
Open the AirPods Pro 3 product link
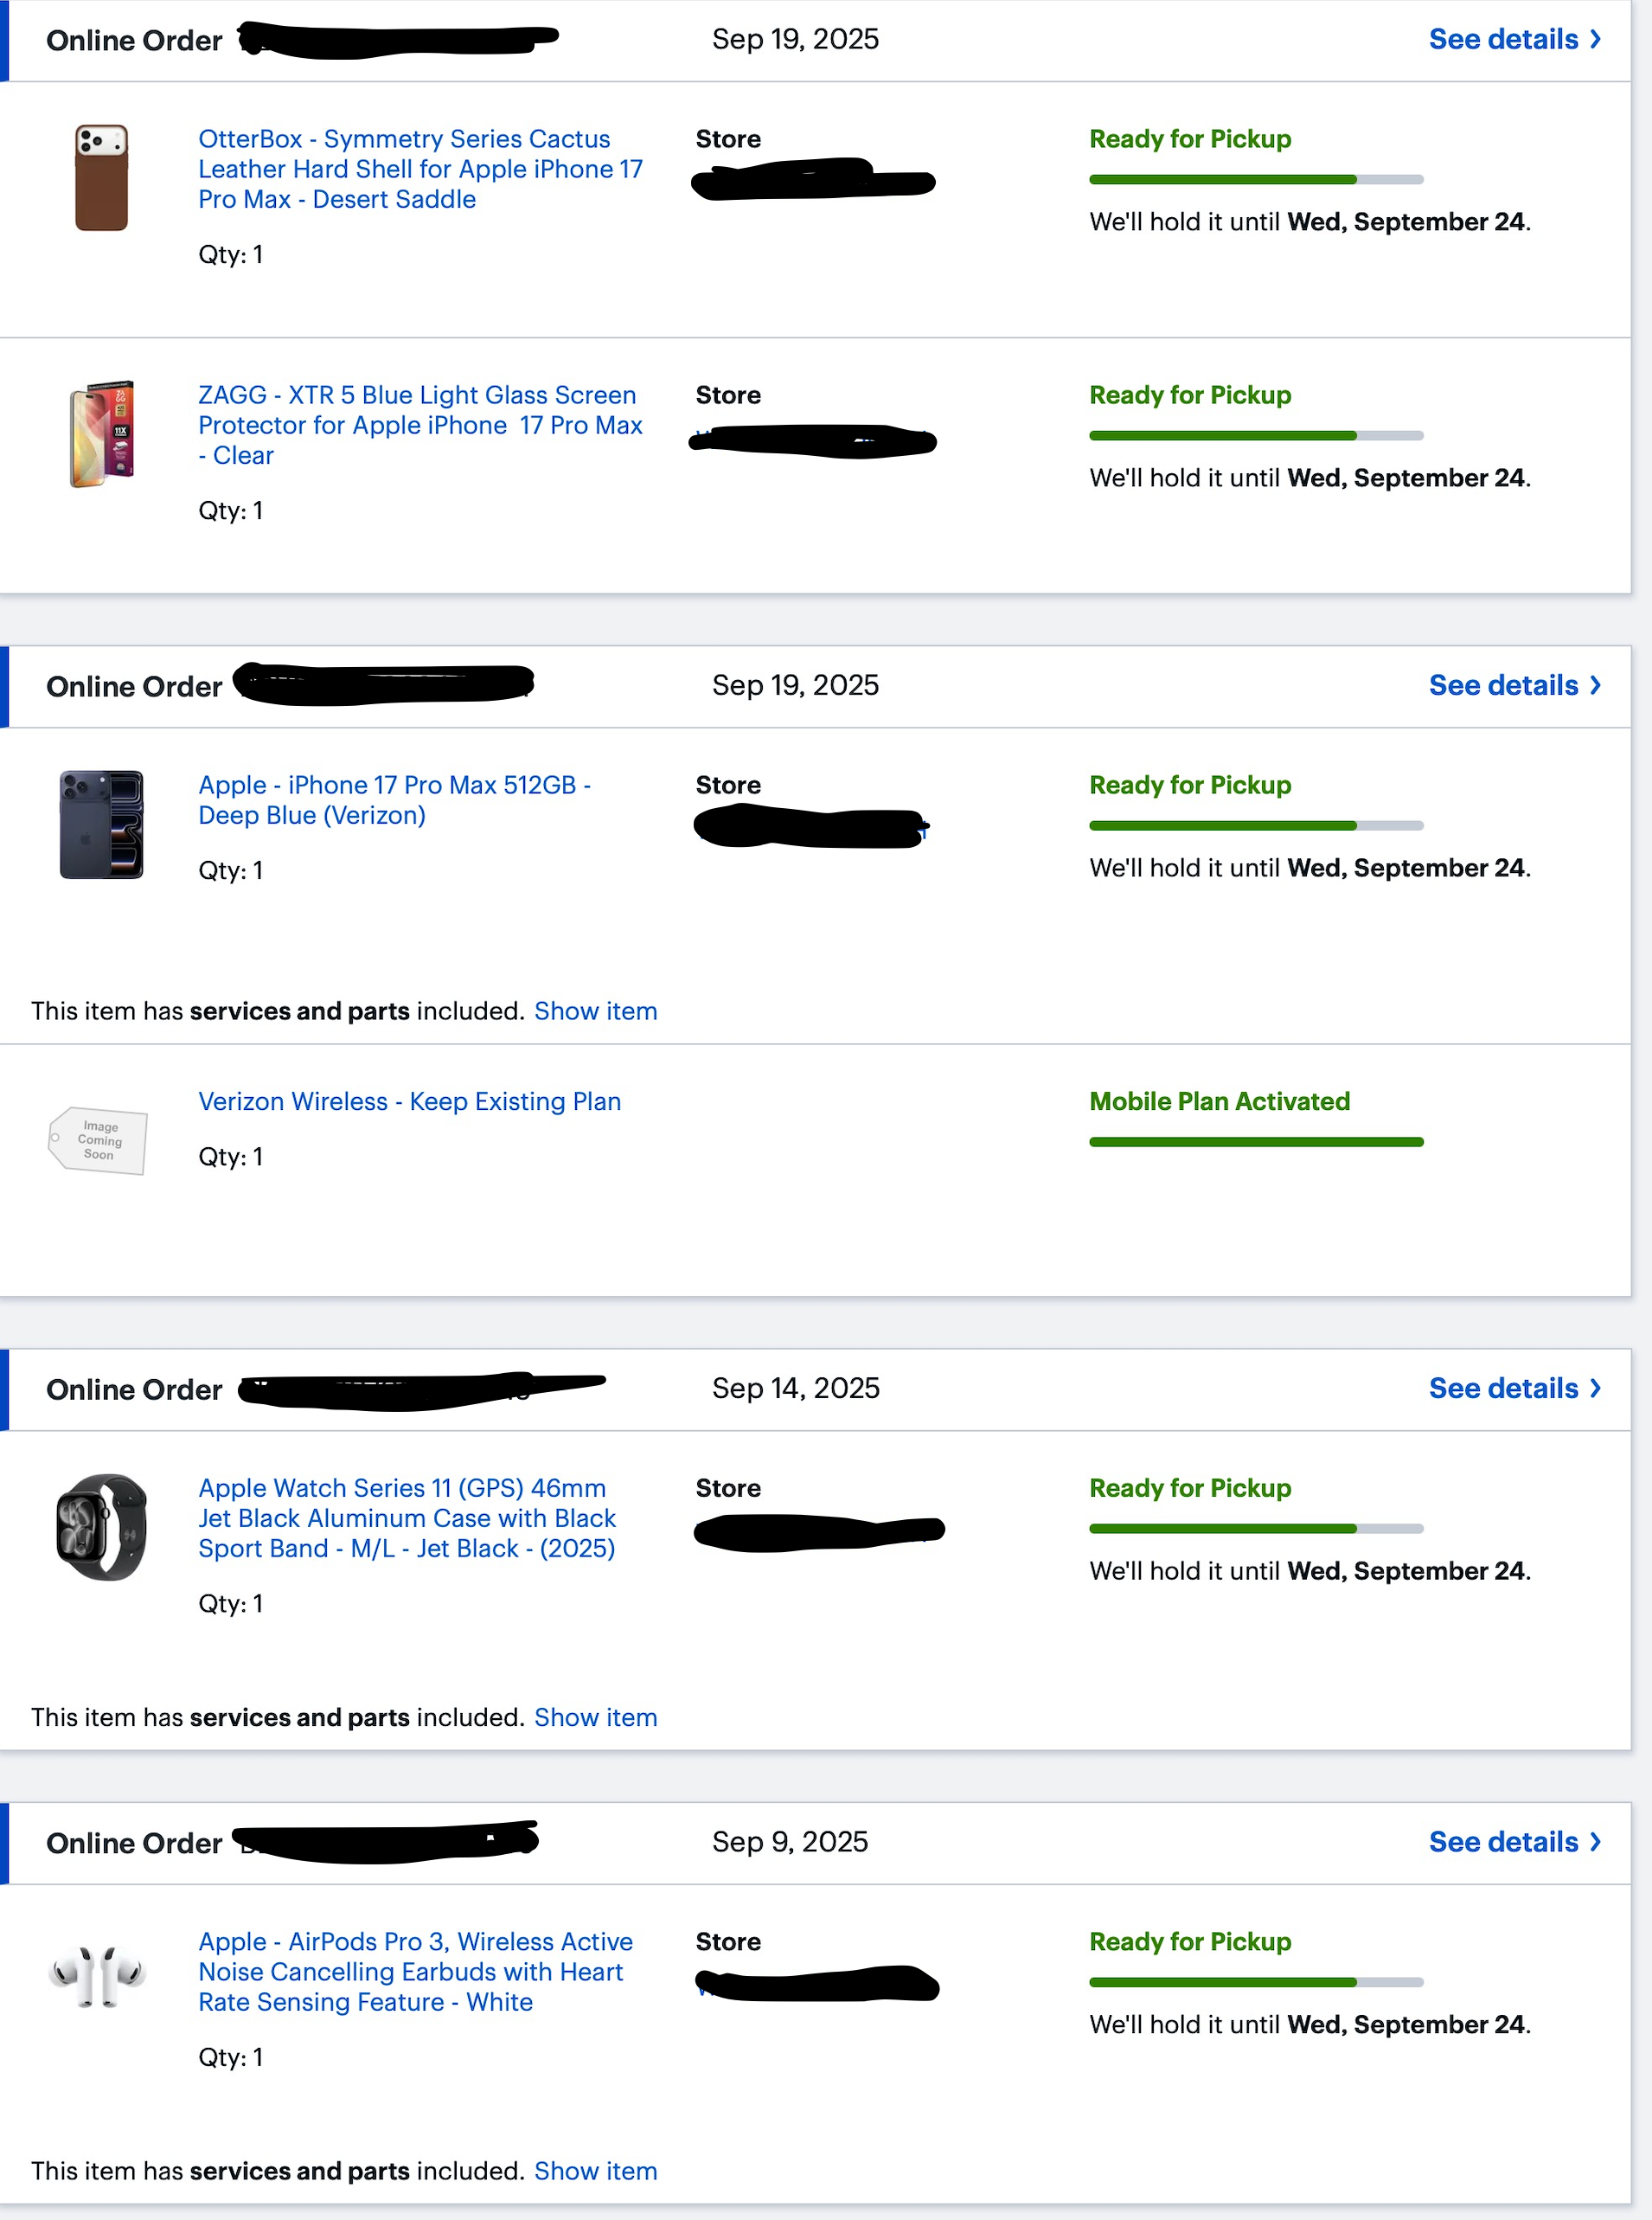pyautogui.click(x=415, y=1971)
